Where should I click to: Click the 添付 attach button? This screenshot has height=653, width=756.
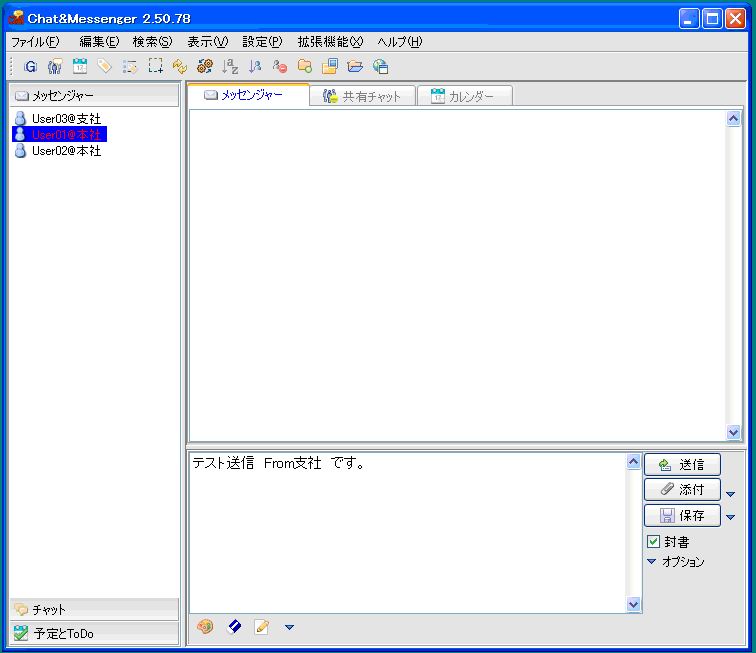tap(682, 490)
